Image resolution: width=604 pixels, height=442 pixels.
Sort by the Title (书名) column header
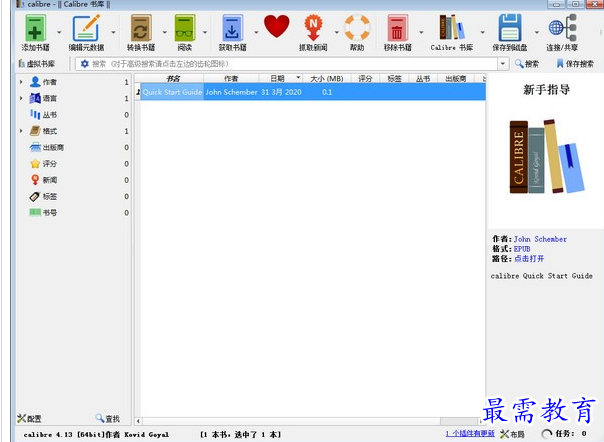(172, 78)
